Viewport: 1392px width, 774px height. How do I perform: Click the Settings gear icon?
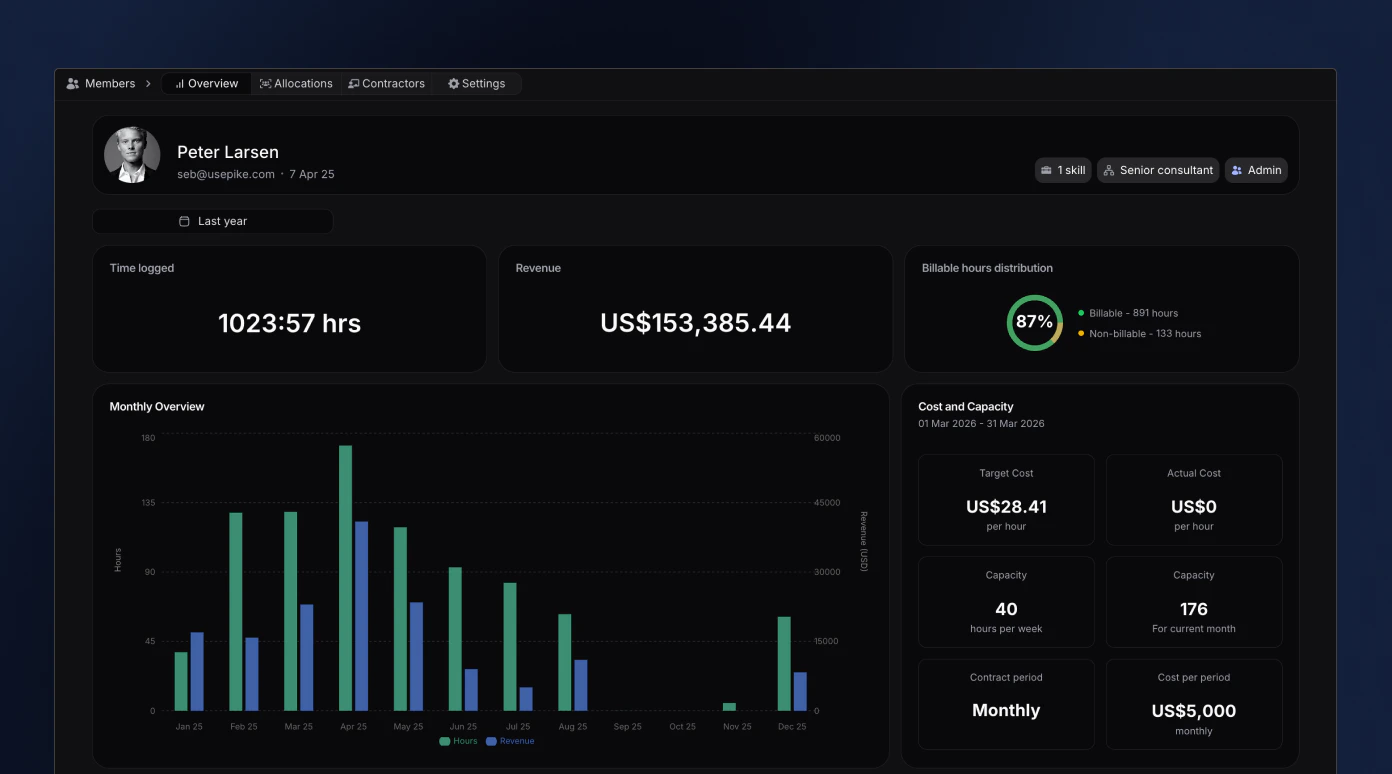[453, 84]
